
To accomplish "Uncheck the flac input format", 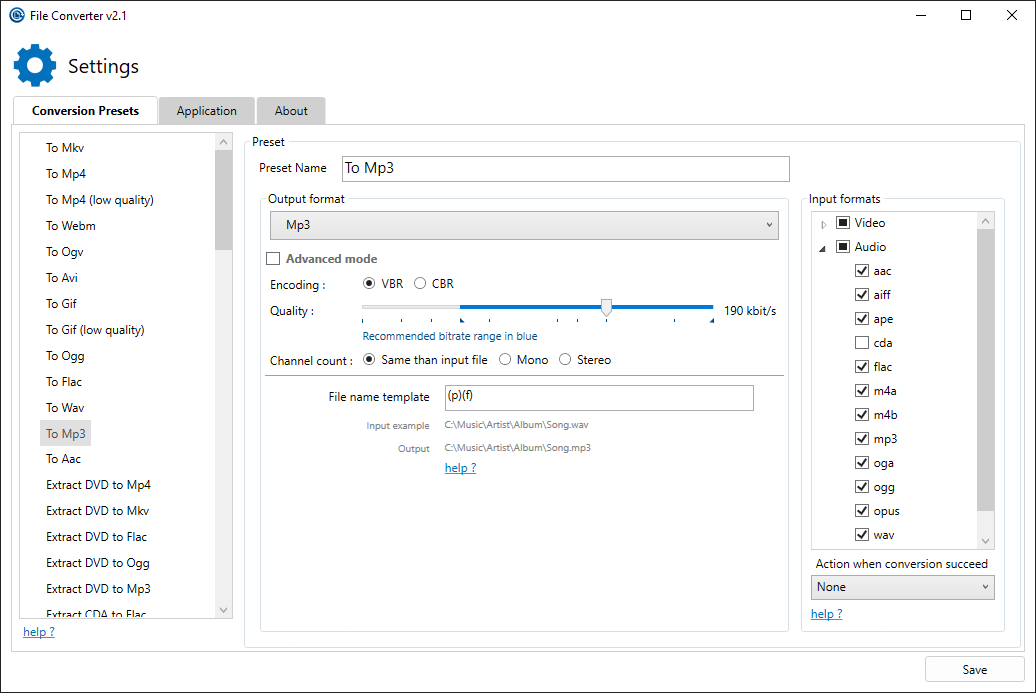I will tap(862, 366).
